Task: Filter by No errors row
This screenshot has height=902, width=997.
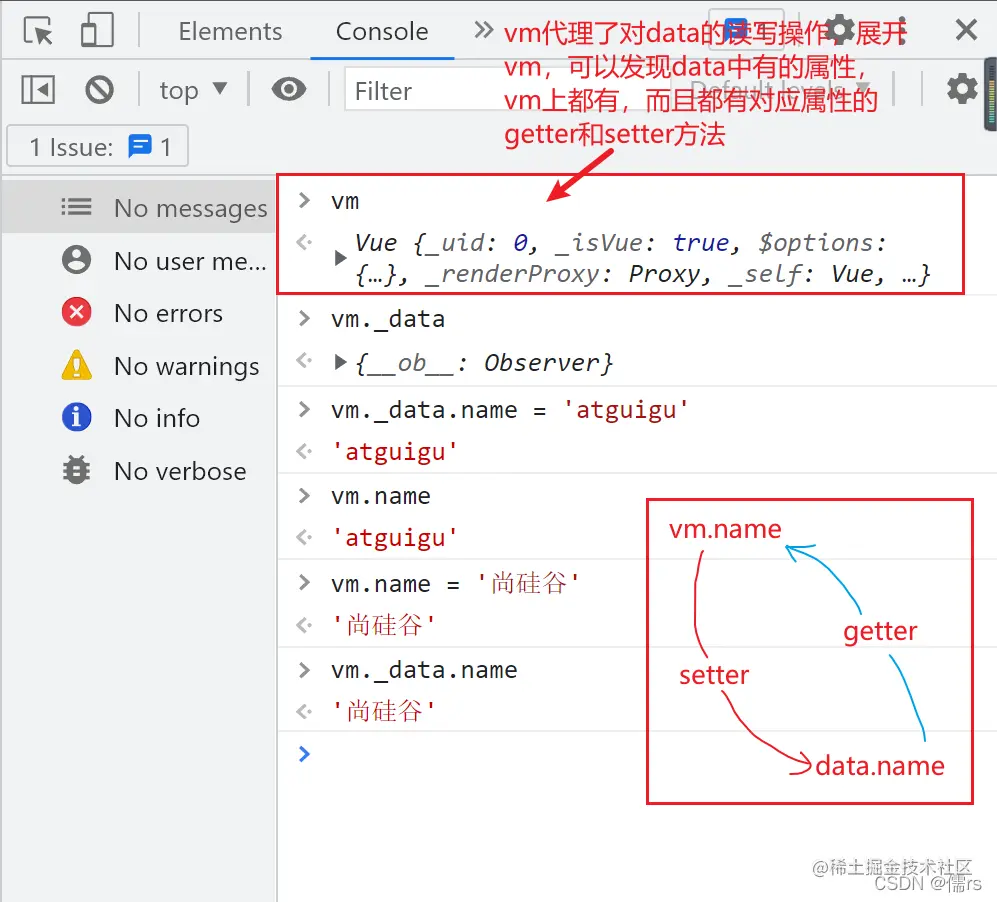Action: [139, 313]
